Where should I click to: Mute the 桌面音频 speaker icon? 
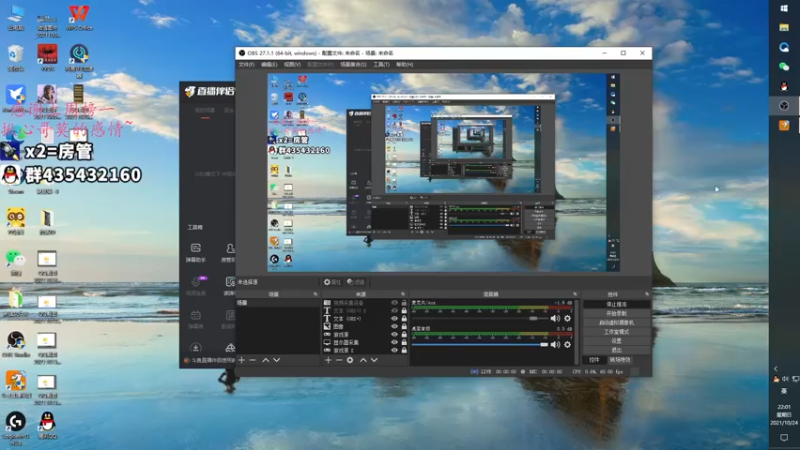(555, 344)
